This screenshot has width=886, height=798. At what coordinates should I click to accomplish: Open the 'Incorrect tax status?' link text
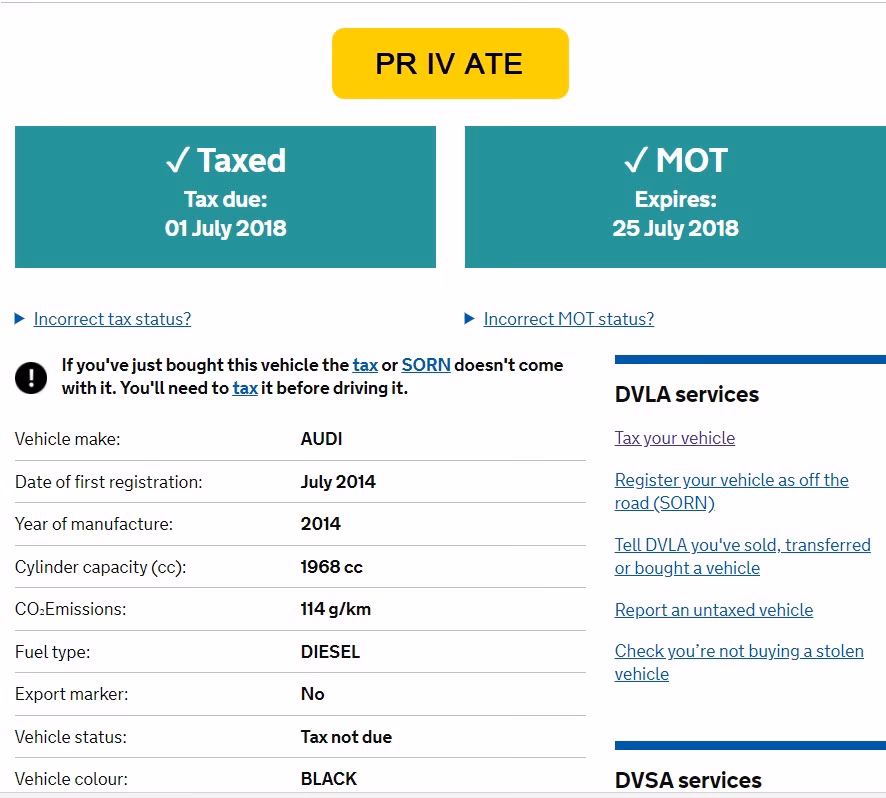[112, 319]
